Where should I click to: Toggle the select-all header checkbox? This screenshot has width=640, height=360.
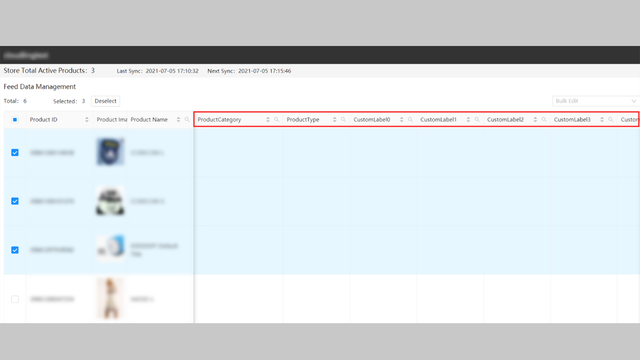point(15,120)
